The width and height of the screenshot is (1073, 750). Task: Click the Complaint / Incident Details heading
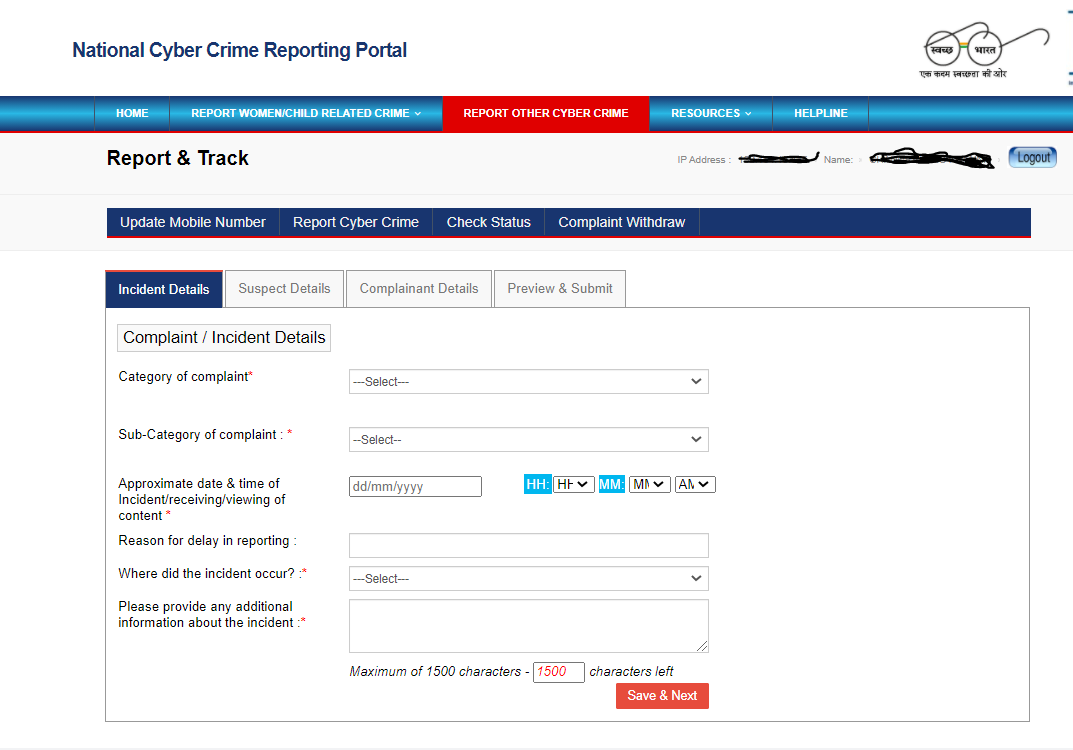224,338
